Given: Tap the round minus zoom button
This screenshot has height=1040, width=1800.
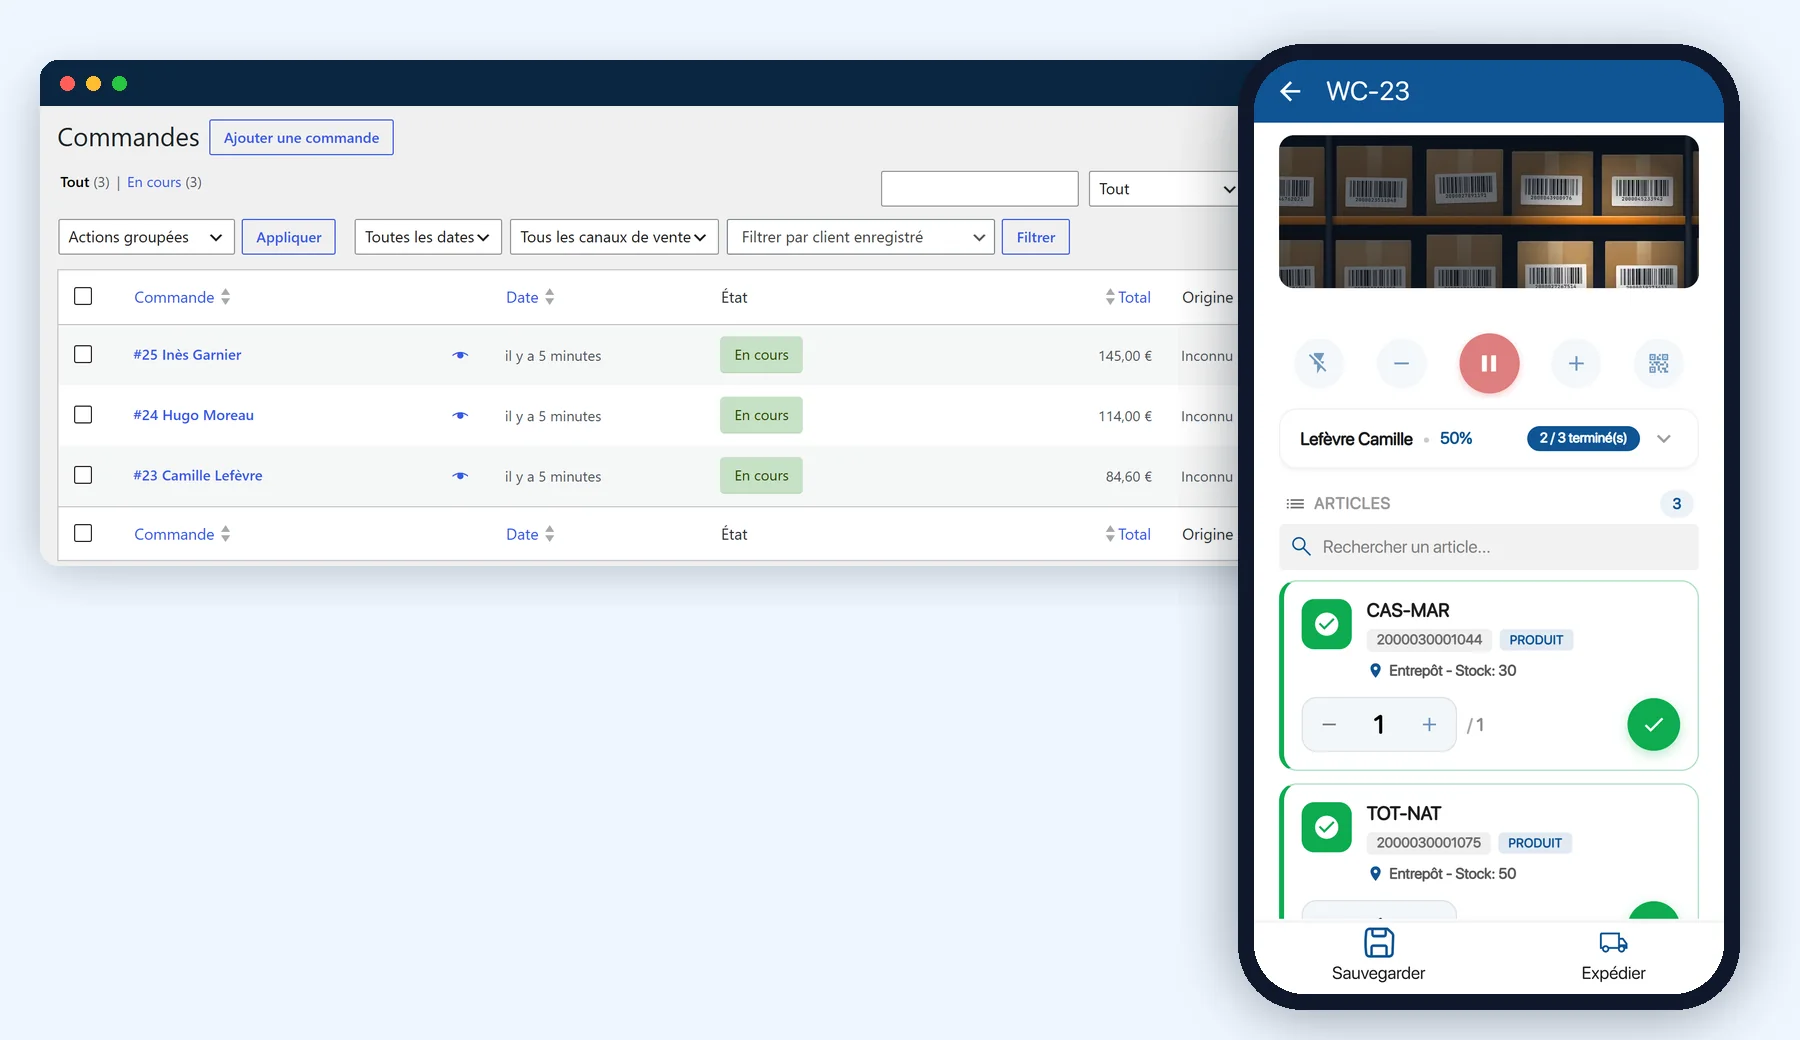Looking at the screenshot, I should point(1401,363).
